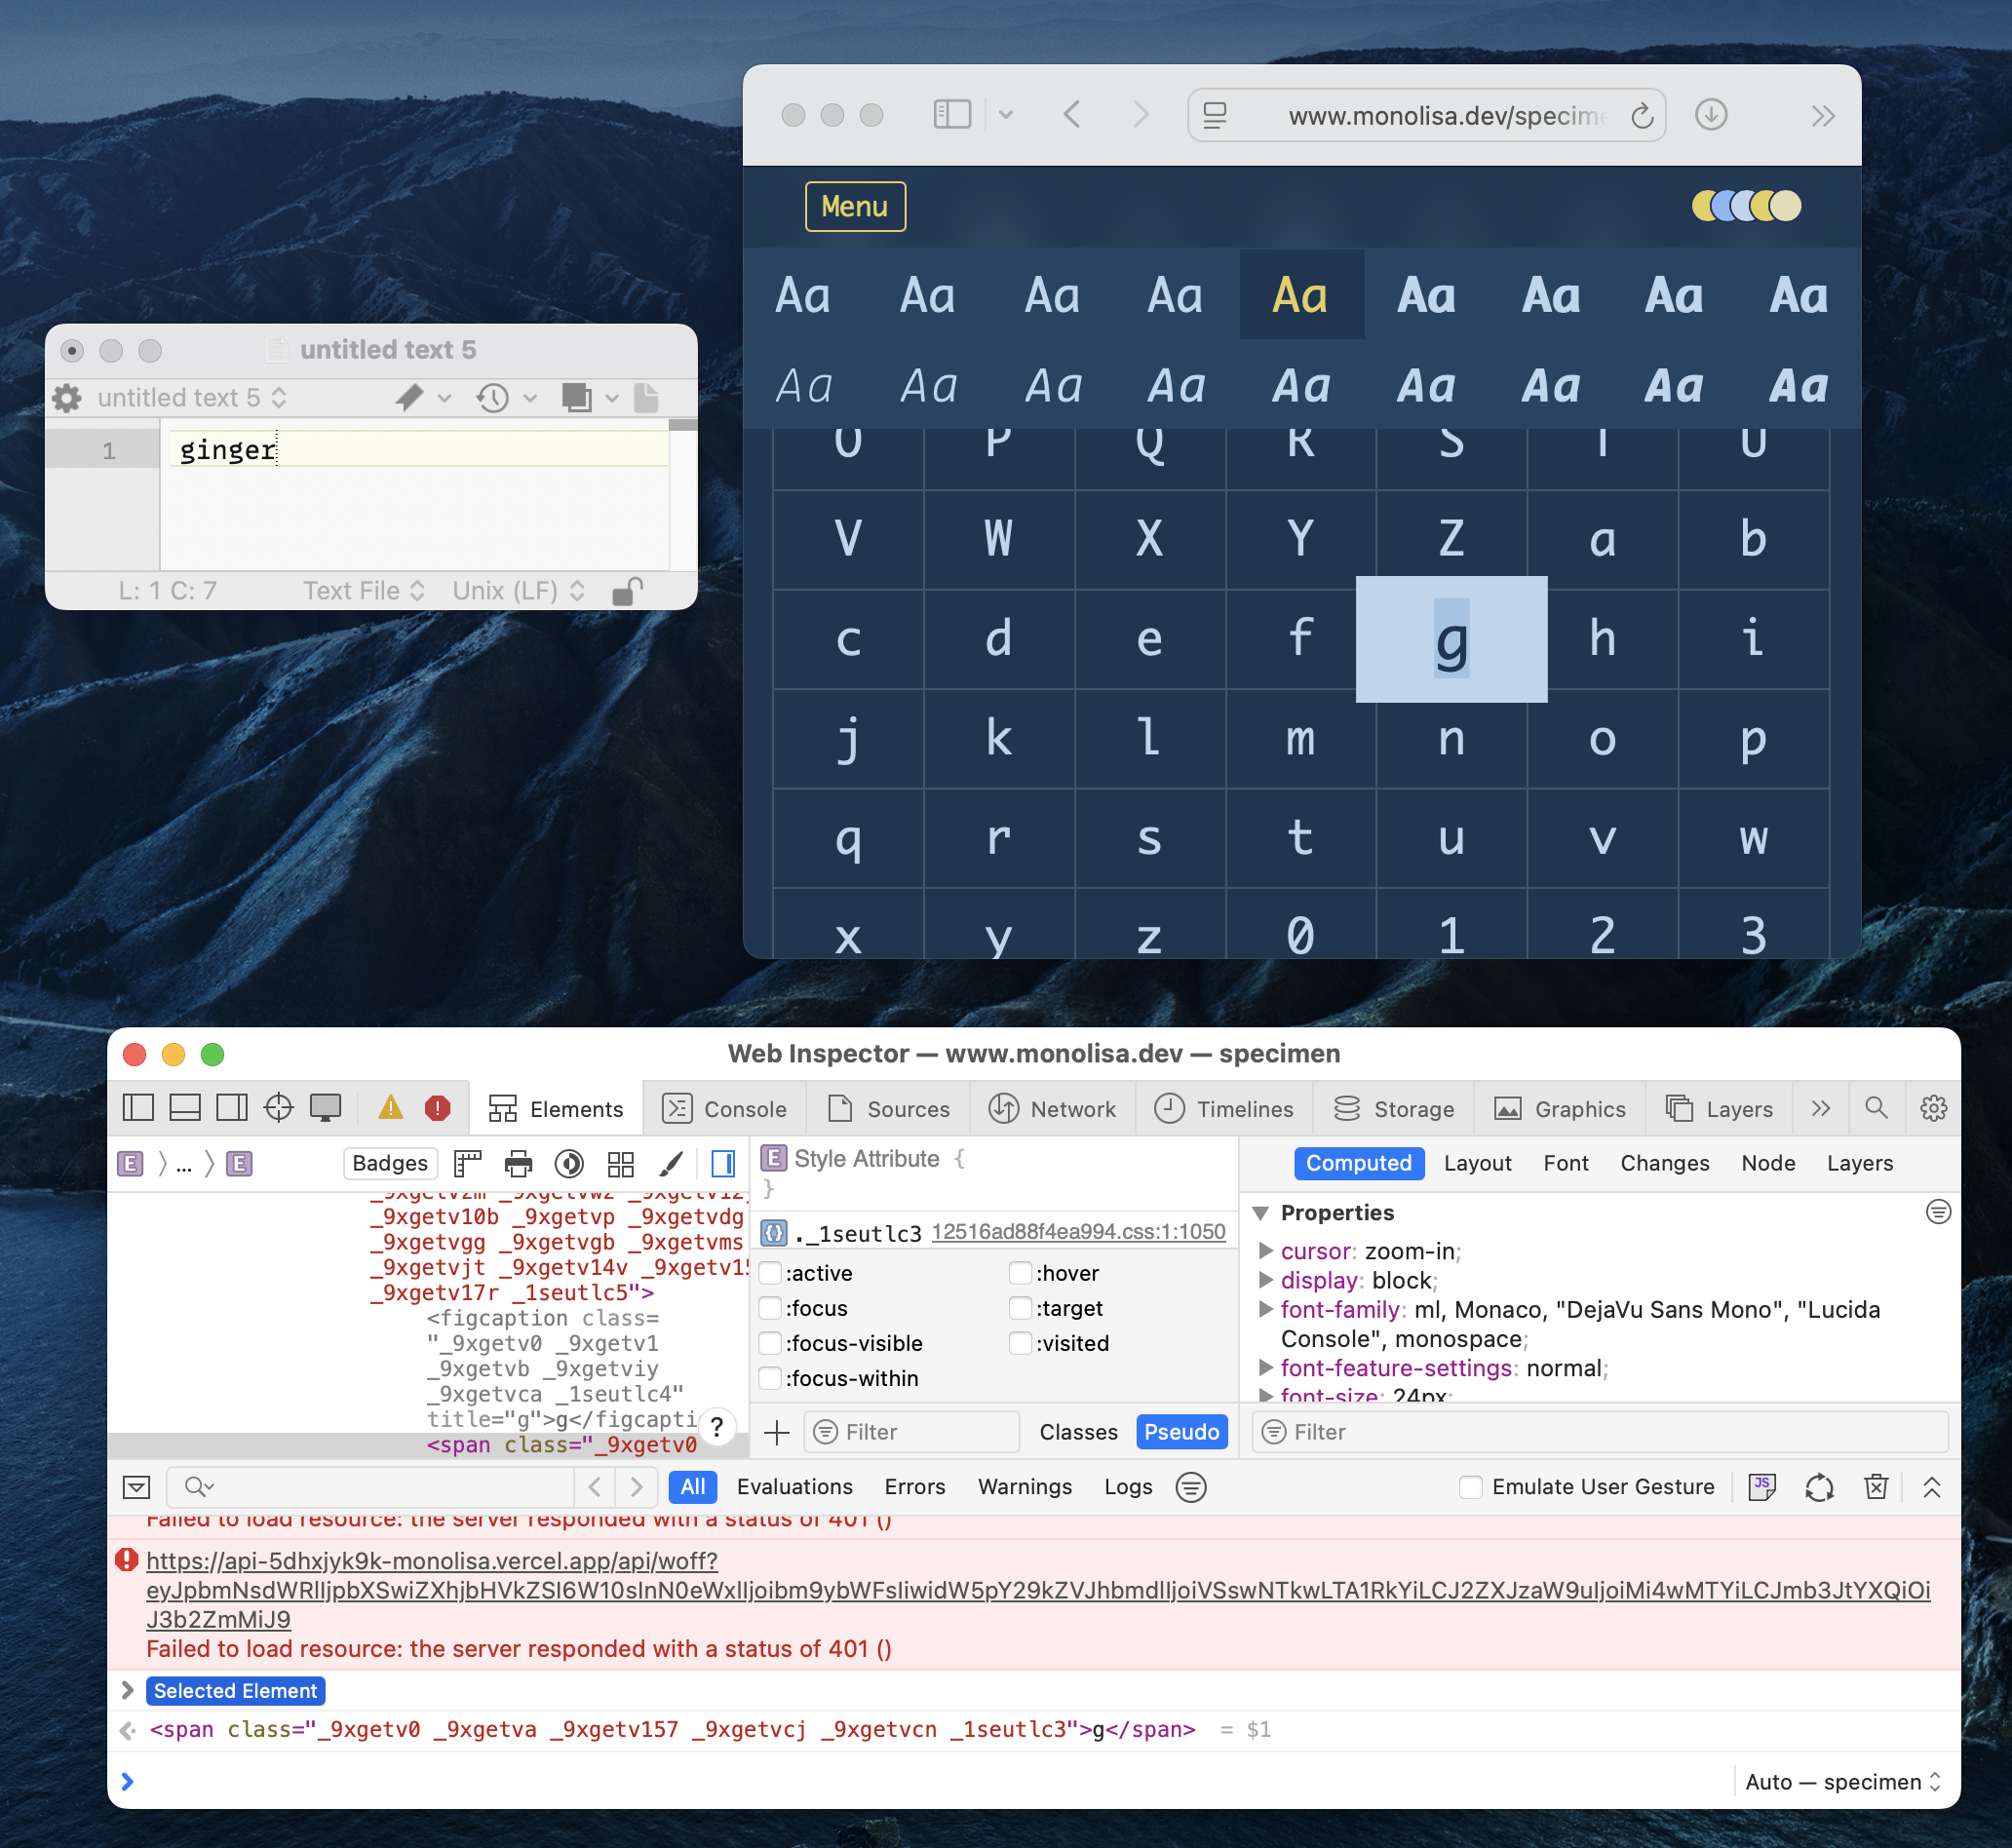Image resolution: width=2012 pixels, height=1848 pixels.
Task: Expand the cursor property
Action: click(x=1265, y=1250)
